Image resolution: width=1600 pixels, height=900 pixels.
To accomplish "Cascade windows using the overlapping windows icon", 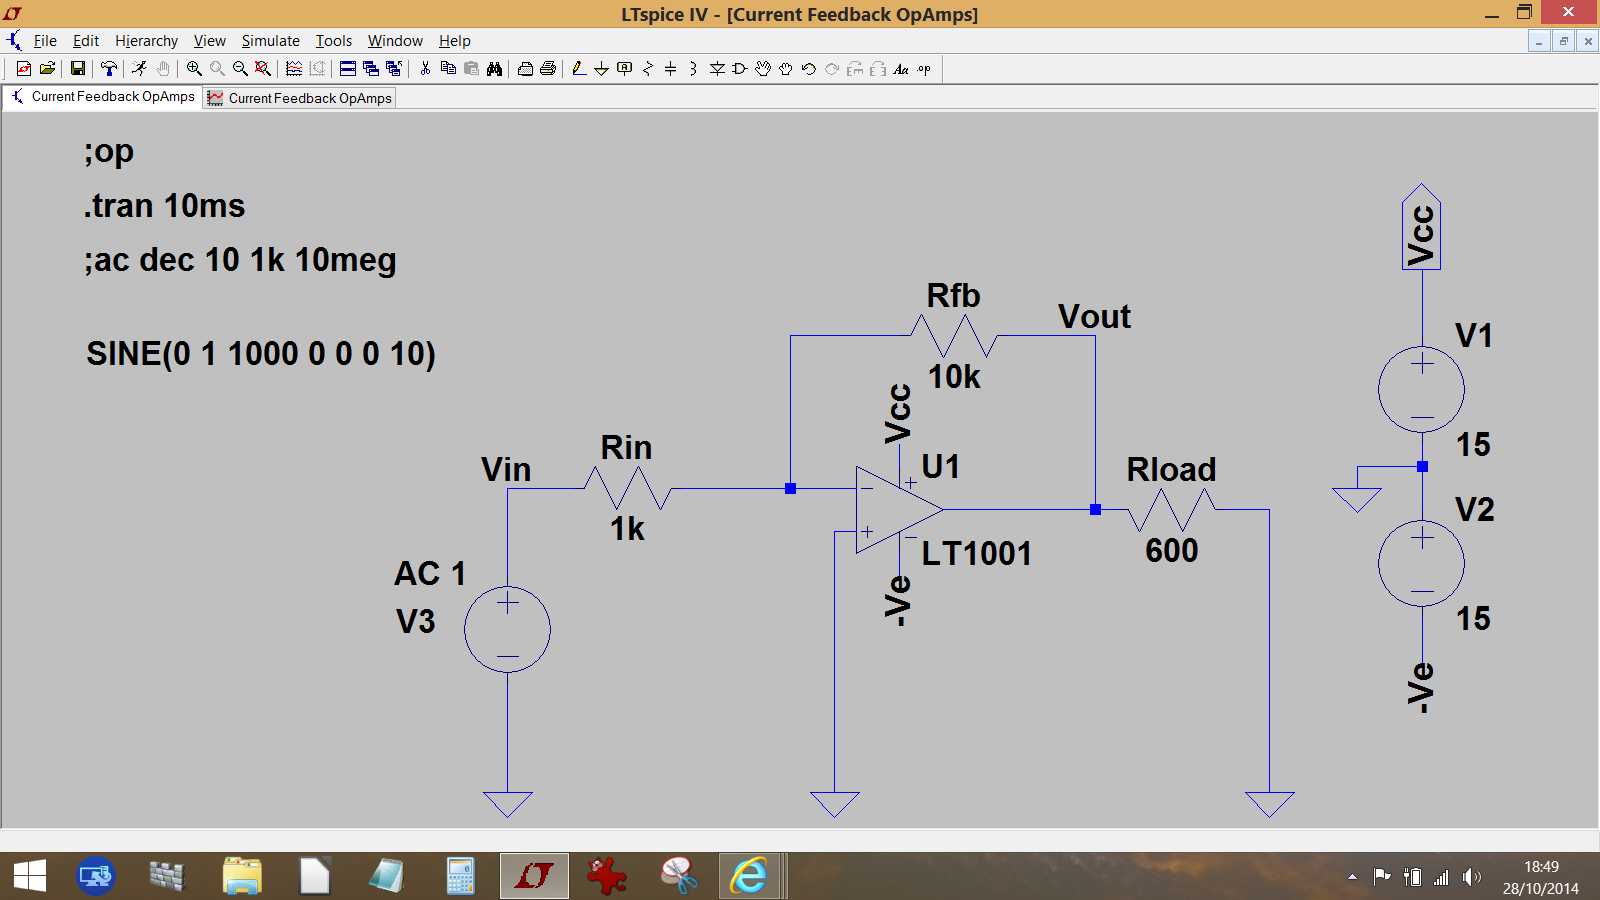I will [371, 69].
